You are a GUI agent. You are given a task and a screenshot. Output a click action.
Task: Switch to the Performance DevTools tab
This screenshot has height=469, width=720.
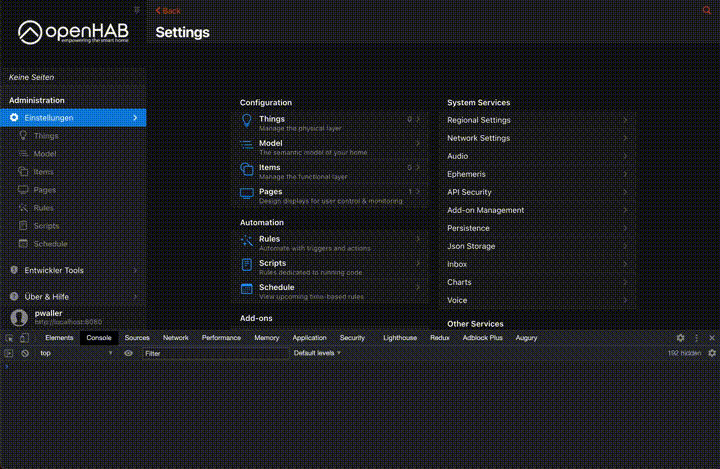(x=221, y=338)
